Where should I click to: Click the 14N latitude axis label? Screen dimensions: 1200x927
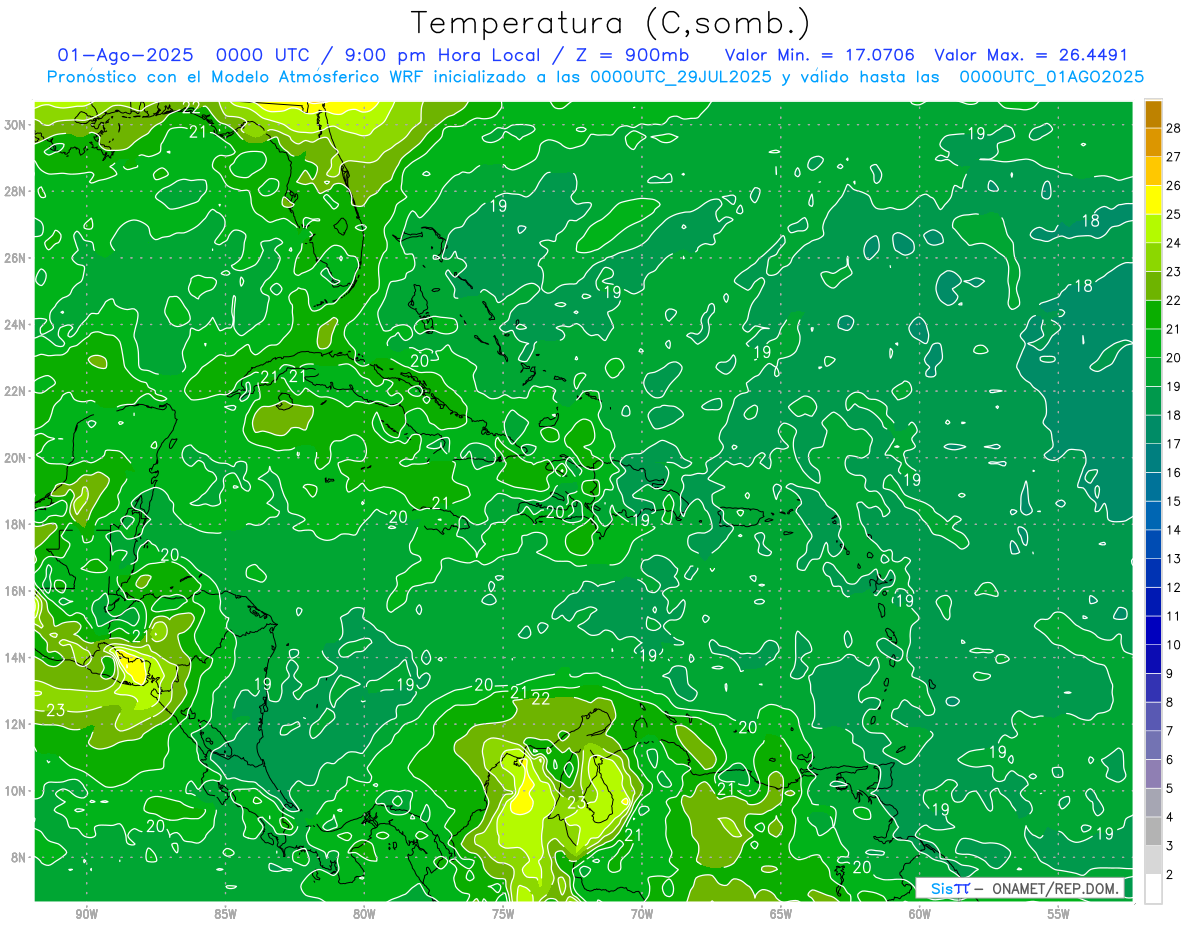point(16,657)
